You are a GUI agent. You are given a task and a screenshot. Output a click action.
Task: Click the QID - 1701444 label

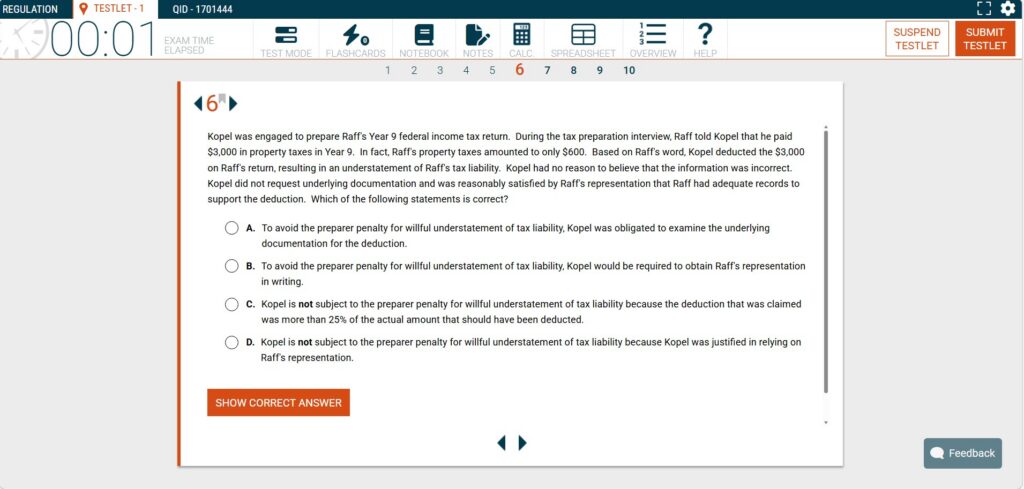point(203,9)
